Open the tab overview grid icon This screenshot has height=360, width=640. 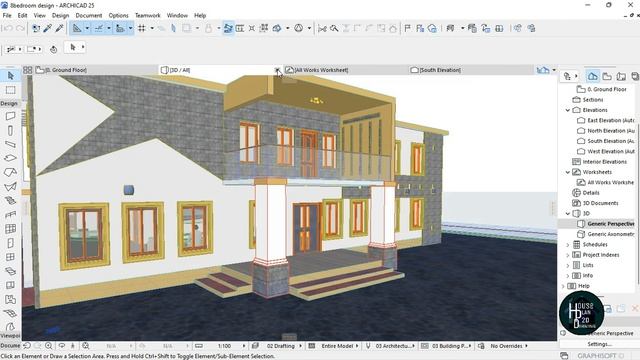(x=27, y=70)
